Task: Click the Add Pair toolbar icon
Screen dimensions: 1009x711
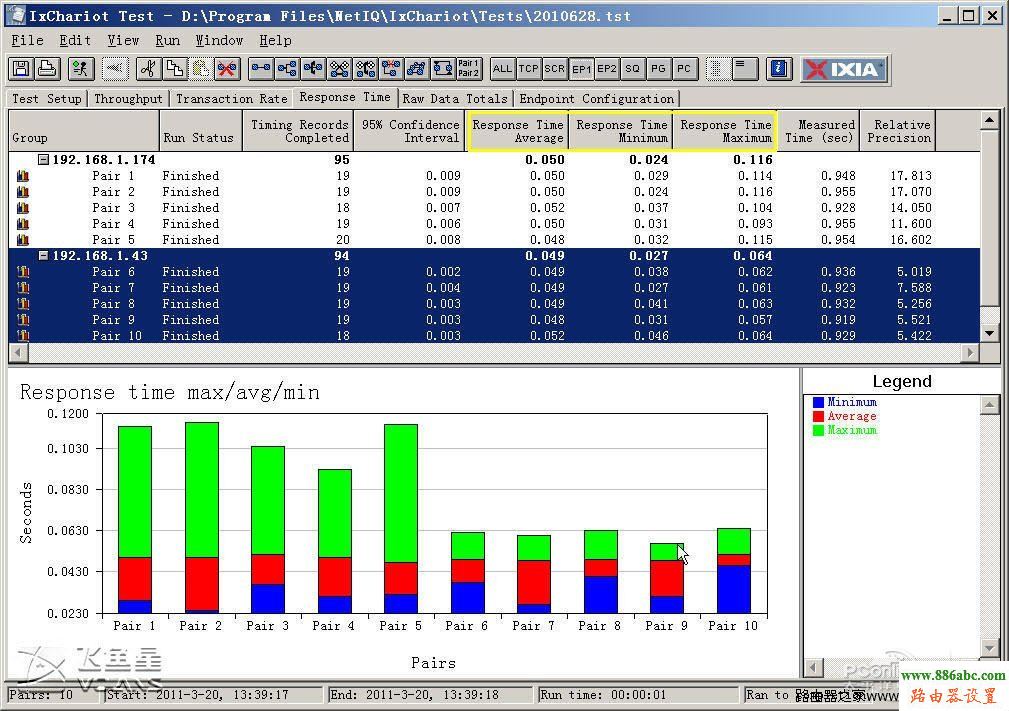Action: point(261,69)
